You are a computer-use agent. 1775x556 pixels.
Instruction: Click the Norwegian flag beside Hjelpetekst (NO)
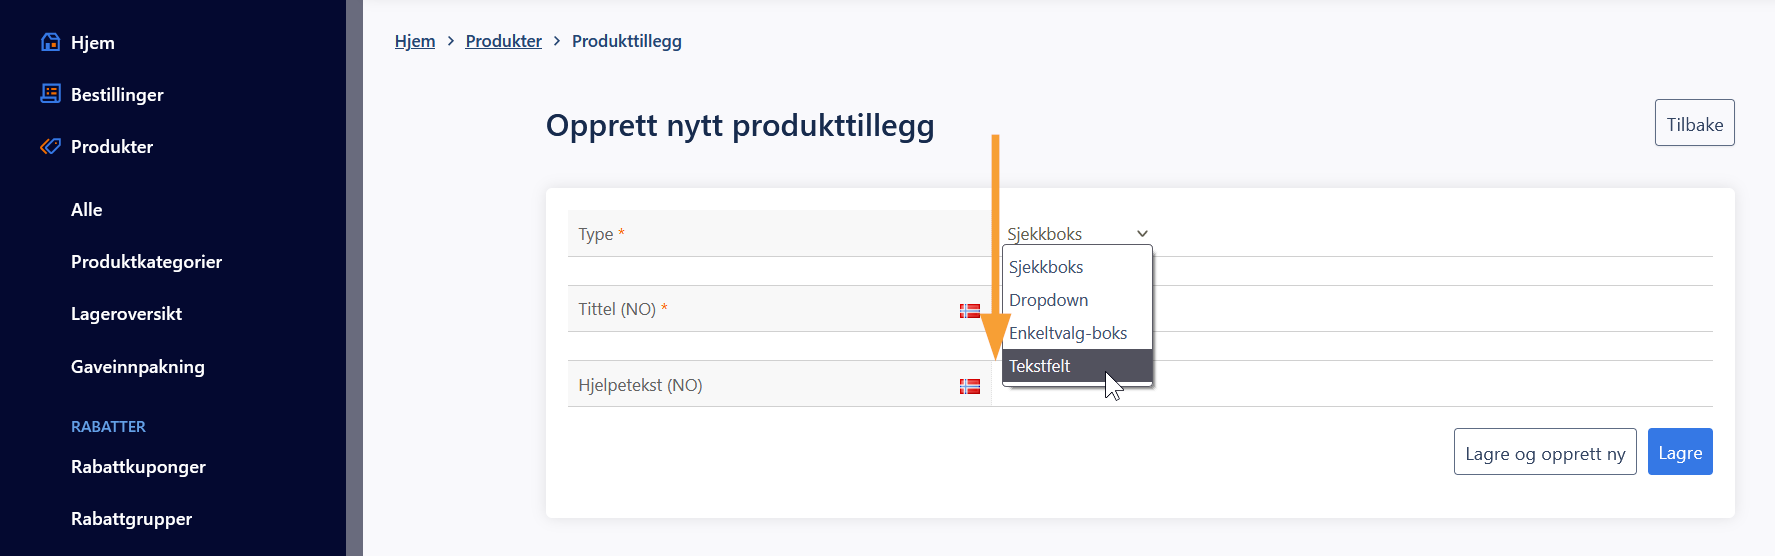(x=969, y=386)
